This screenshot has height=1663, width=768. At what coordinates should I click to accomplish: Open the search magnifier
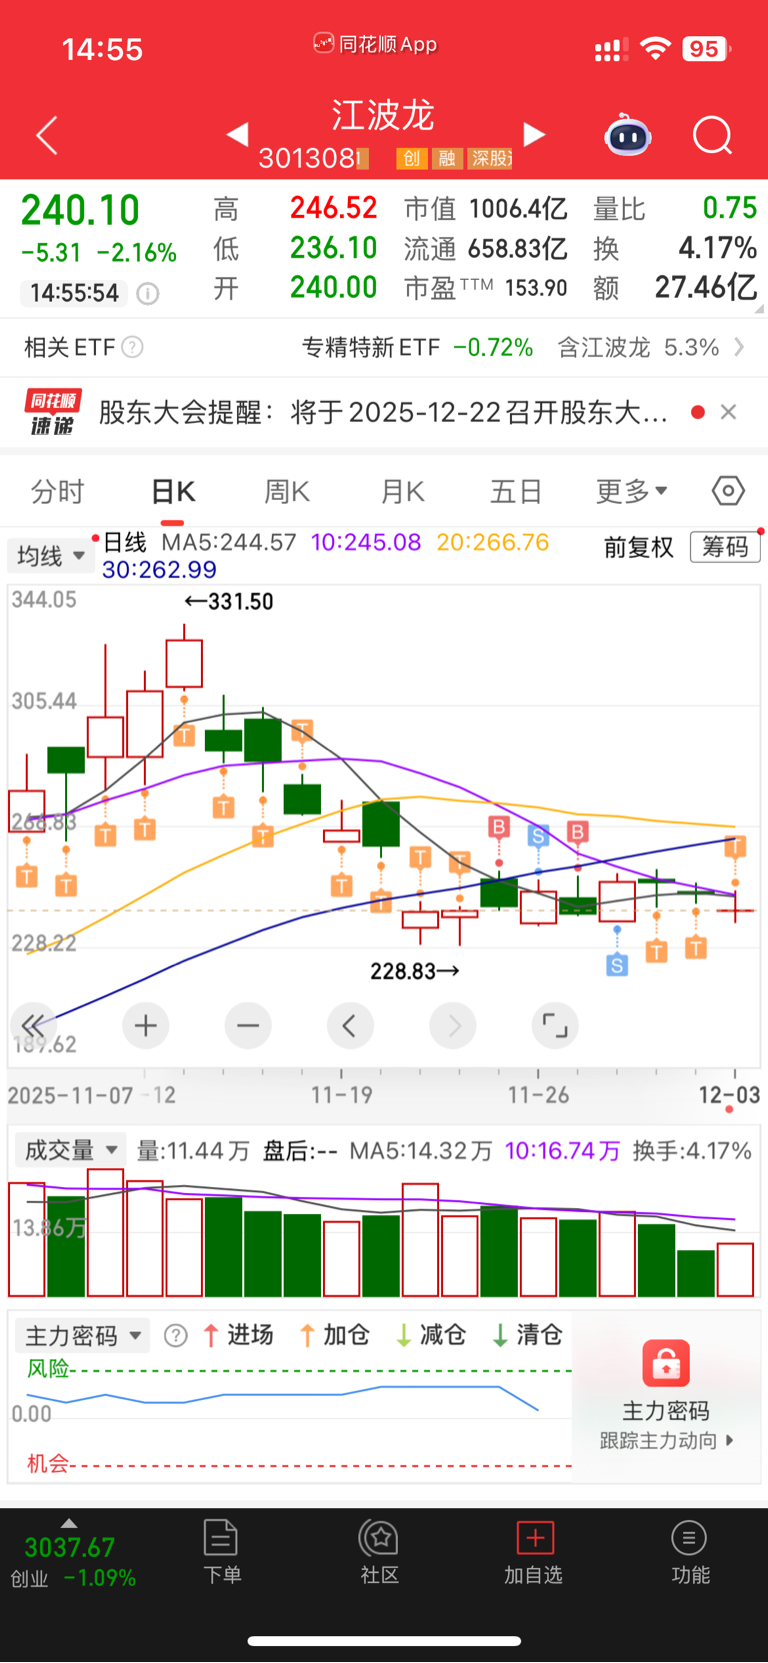pyautogui.click(x=713, y=135)
